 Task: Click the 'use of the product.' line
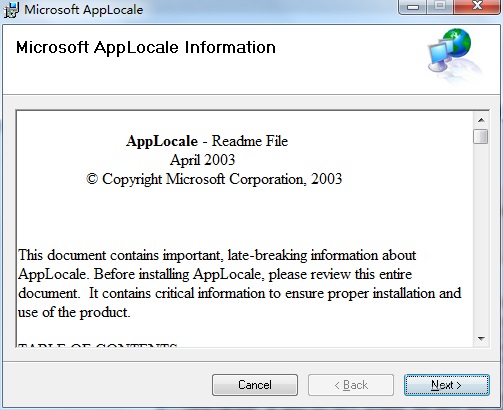click(74, 313)
